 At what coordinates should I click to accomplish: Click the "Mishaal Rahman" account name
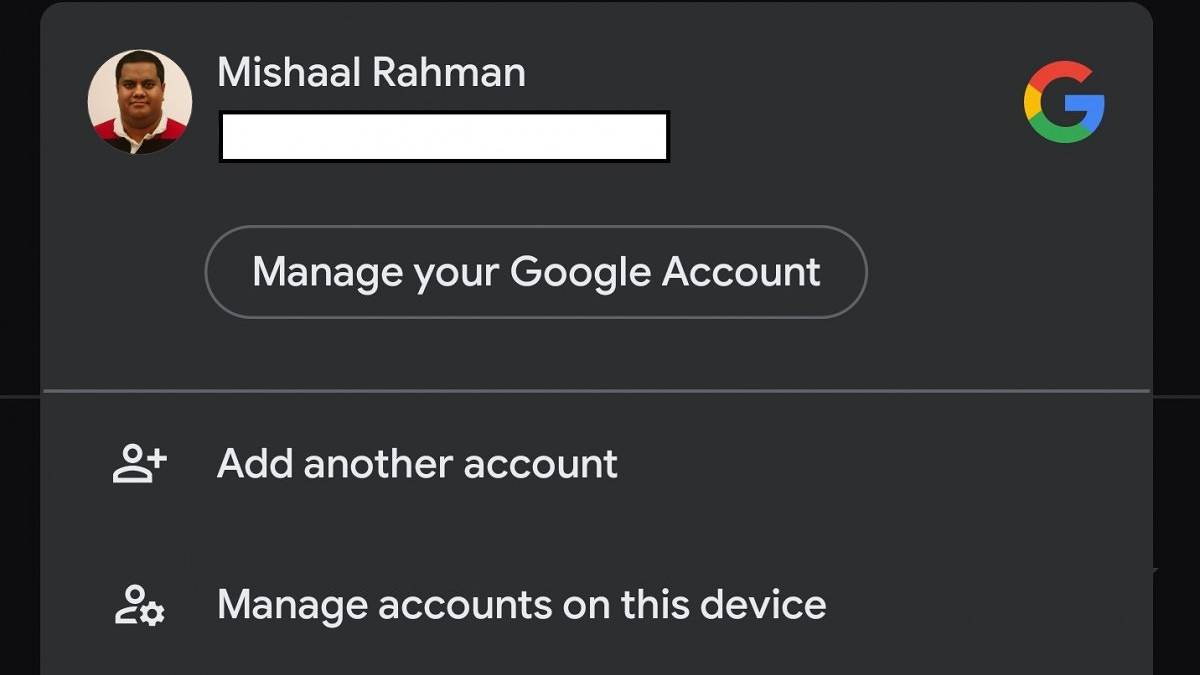(x=371, y=72)
